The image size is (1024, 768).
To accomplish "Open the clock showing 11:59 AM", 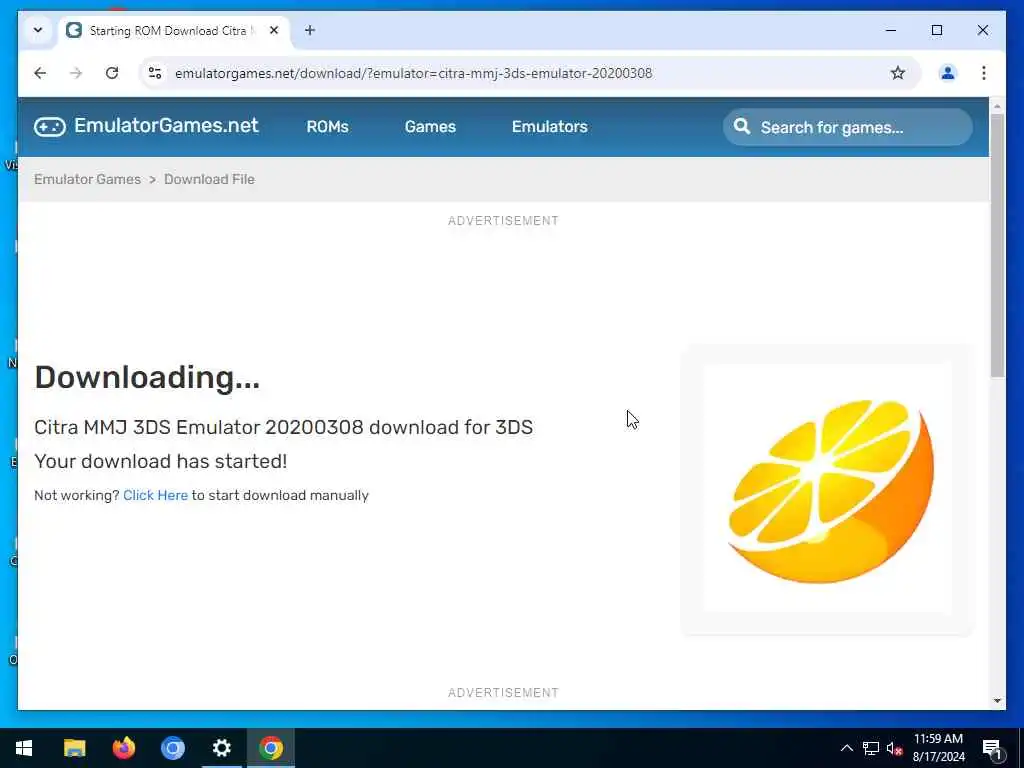I will coord(938,748).
